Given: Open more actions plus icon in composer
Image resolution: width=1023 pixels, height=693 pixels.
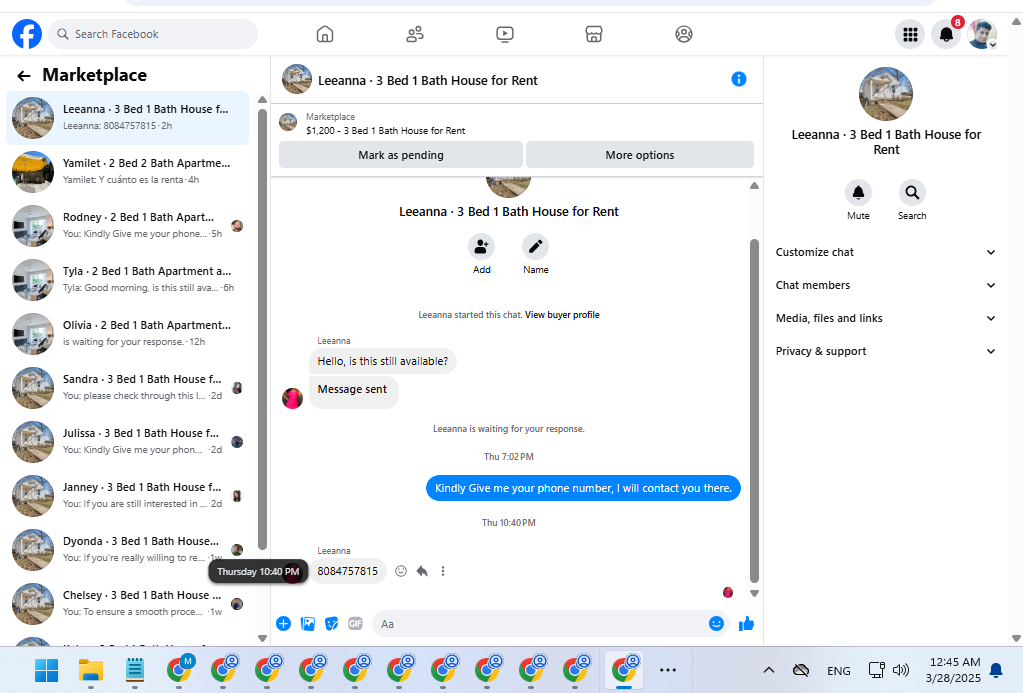Looking at the screenshot, I should tap(283, 624).
